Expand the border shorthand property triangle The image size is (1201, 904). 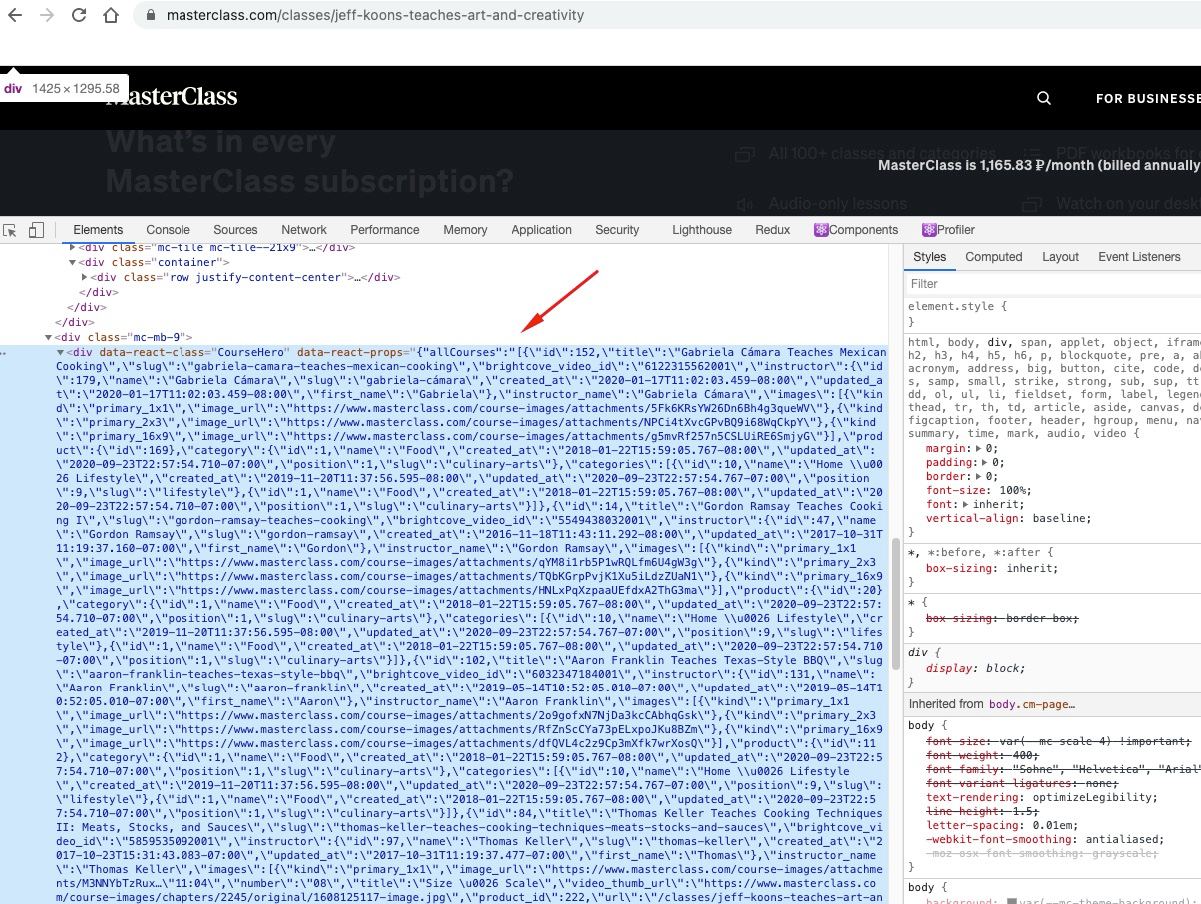point(978,477)
